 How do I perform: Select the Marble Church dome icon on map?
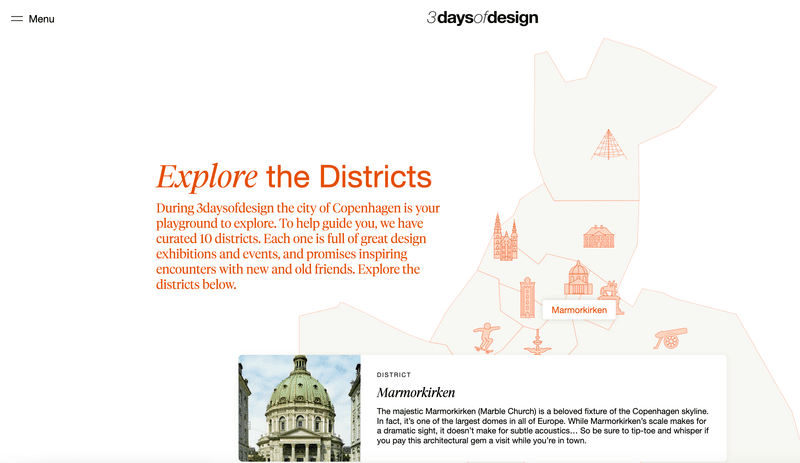tap(578, 277)
